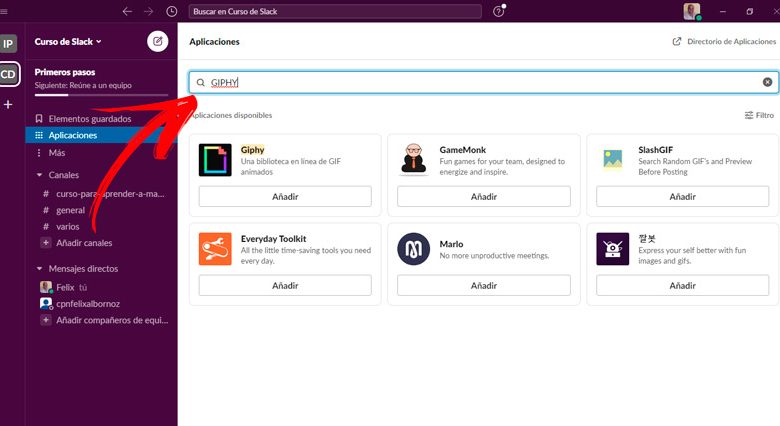Open Primeros pasos progress section
780x426 pixels.
tap(101, 80)
